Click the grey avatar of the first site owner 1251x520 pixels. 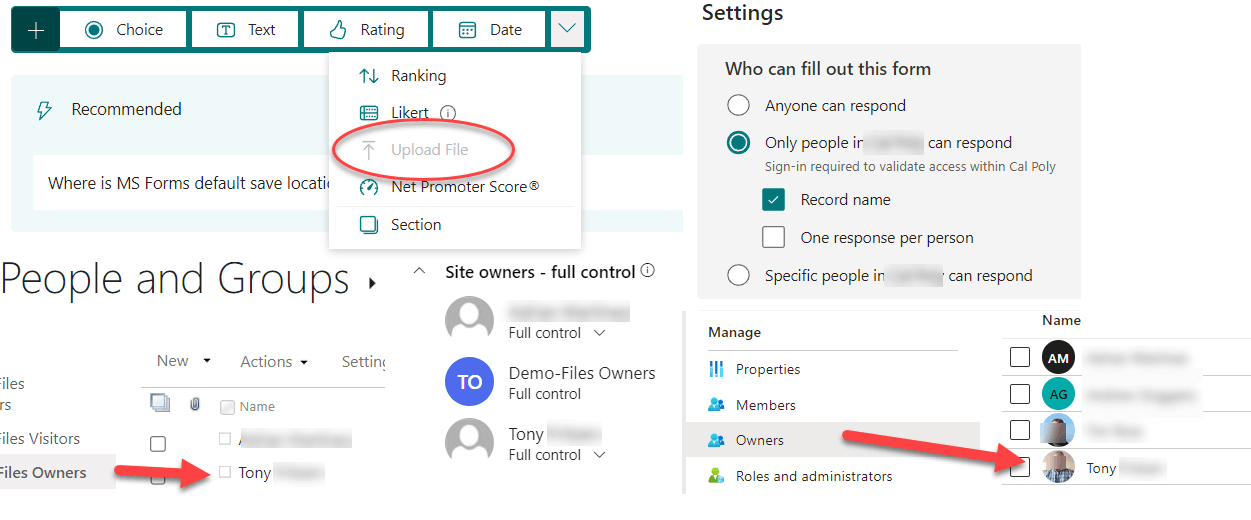pos(469,321)
